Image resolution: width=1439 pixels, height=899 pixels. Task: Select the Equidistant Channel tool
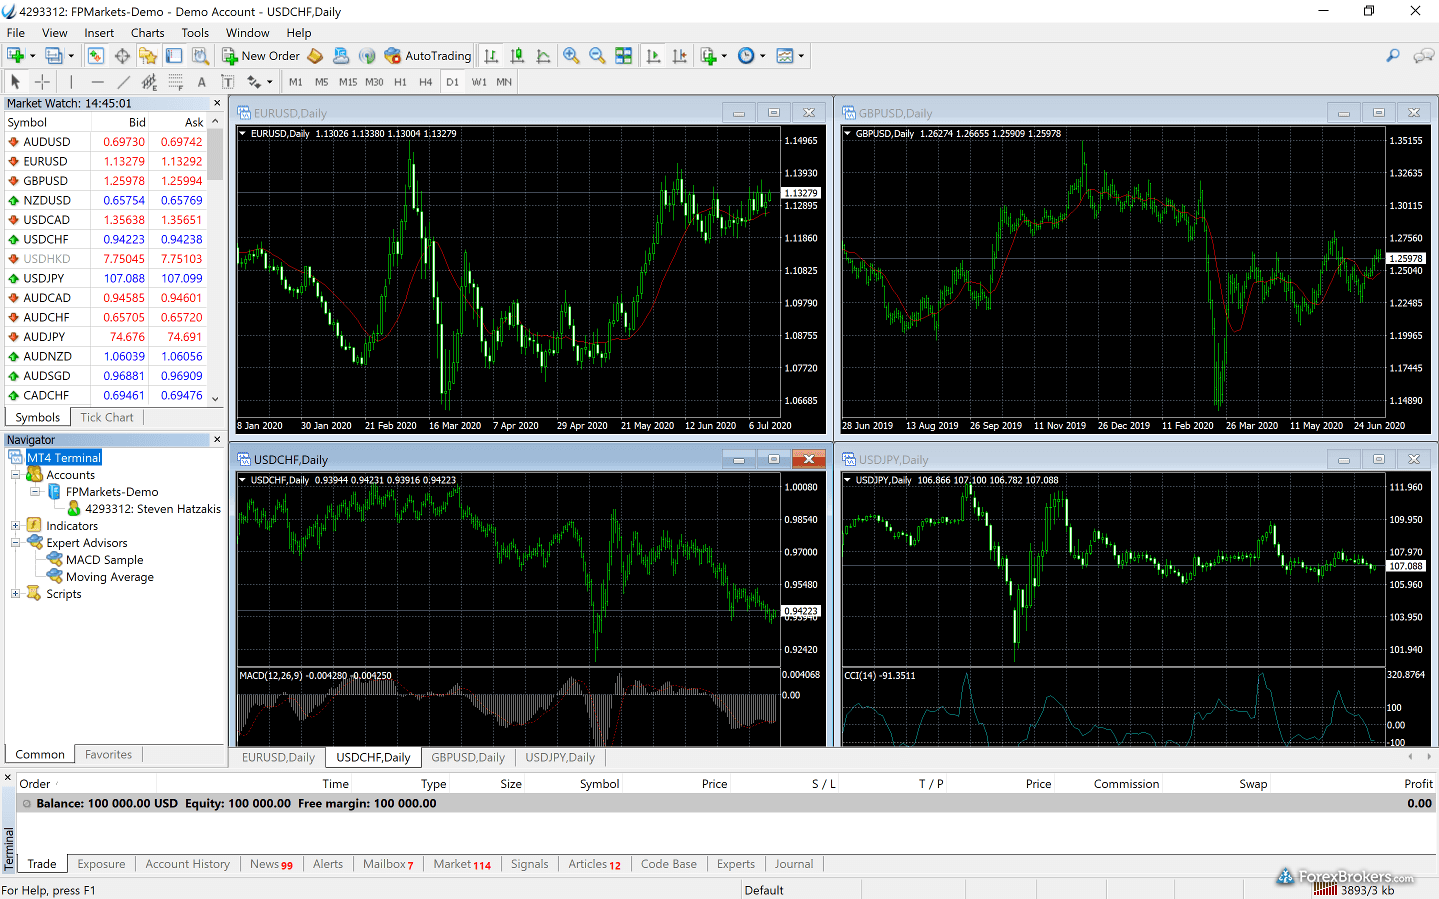coord(149,82)
